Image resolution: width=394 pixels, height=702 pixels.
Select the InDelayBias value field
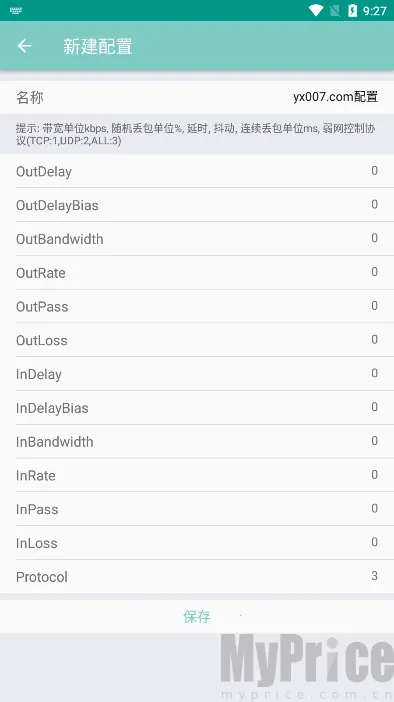[x=374, y=407]
